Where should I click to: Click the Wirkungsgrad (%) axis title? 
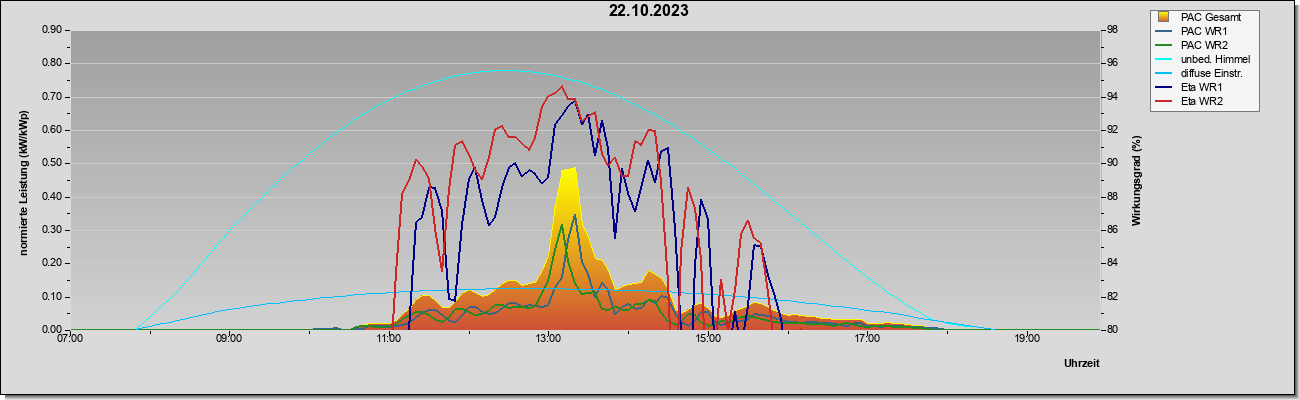coord(1137,180)
